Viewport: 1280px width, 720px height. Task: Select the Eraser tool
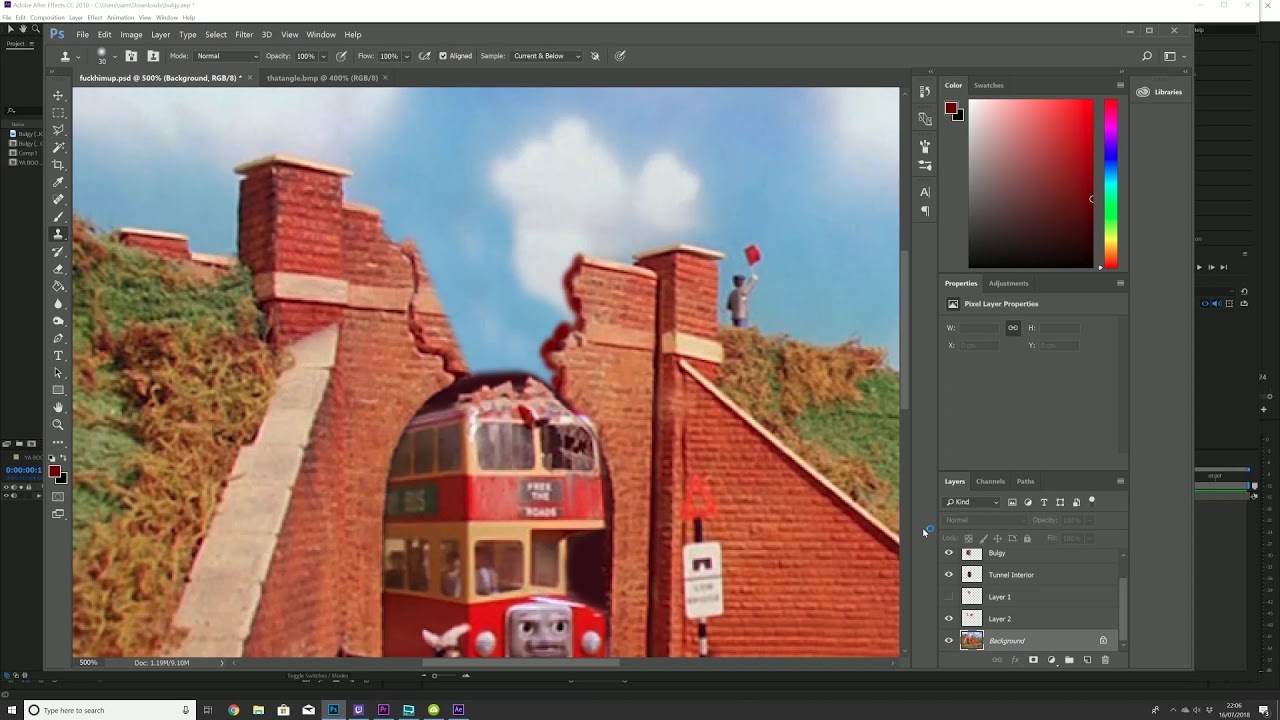click(58, 269)
